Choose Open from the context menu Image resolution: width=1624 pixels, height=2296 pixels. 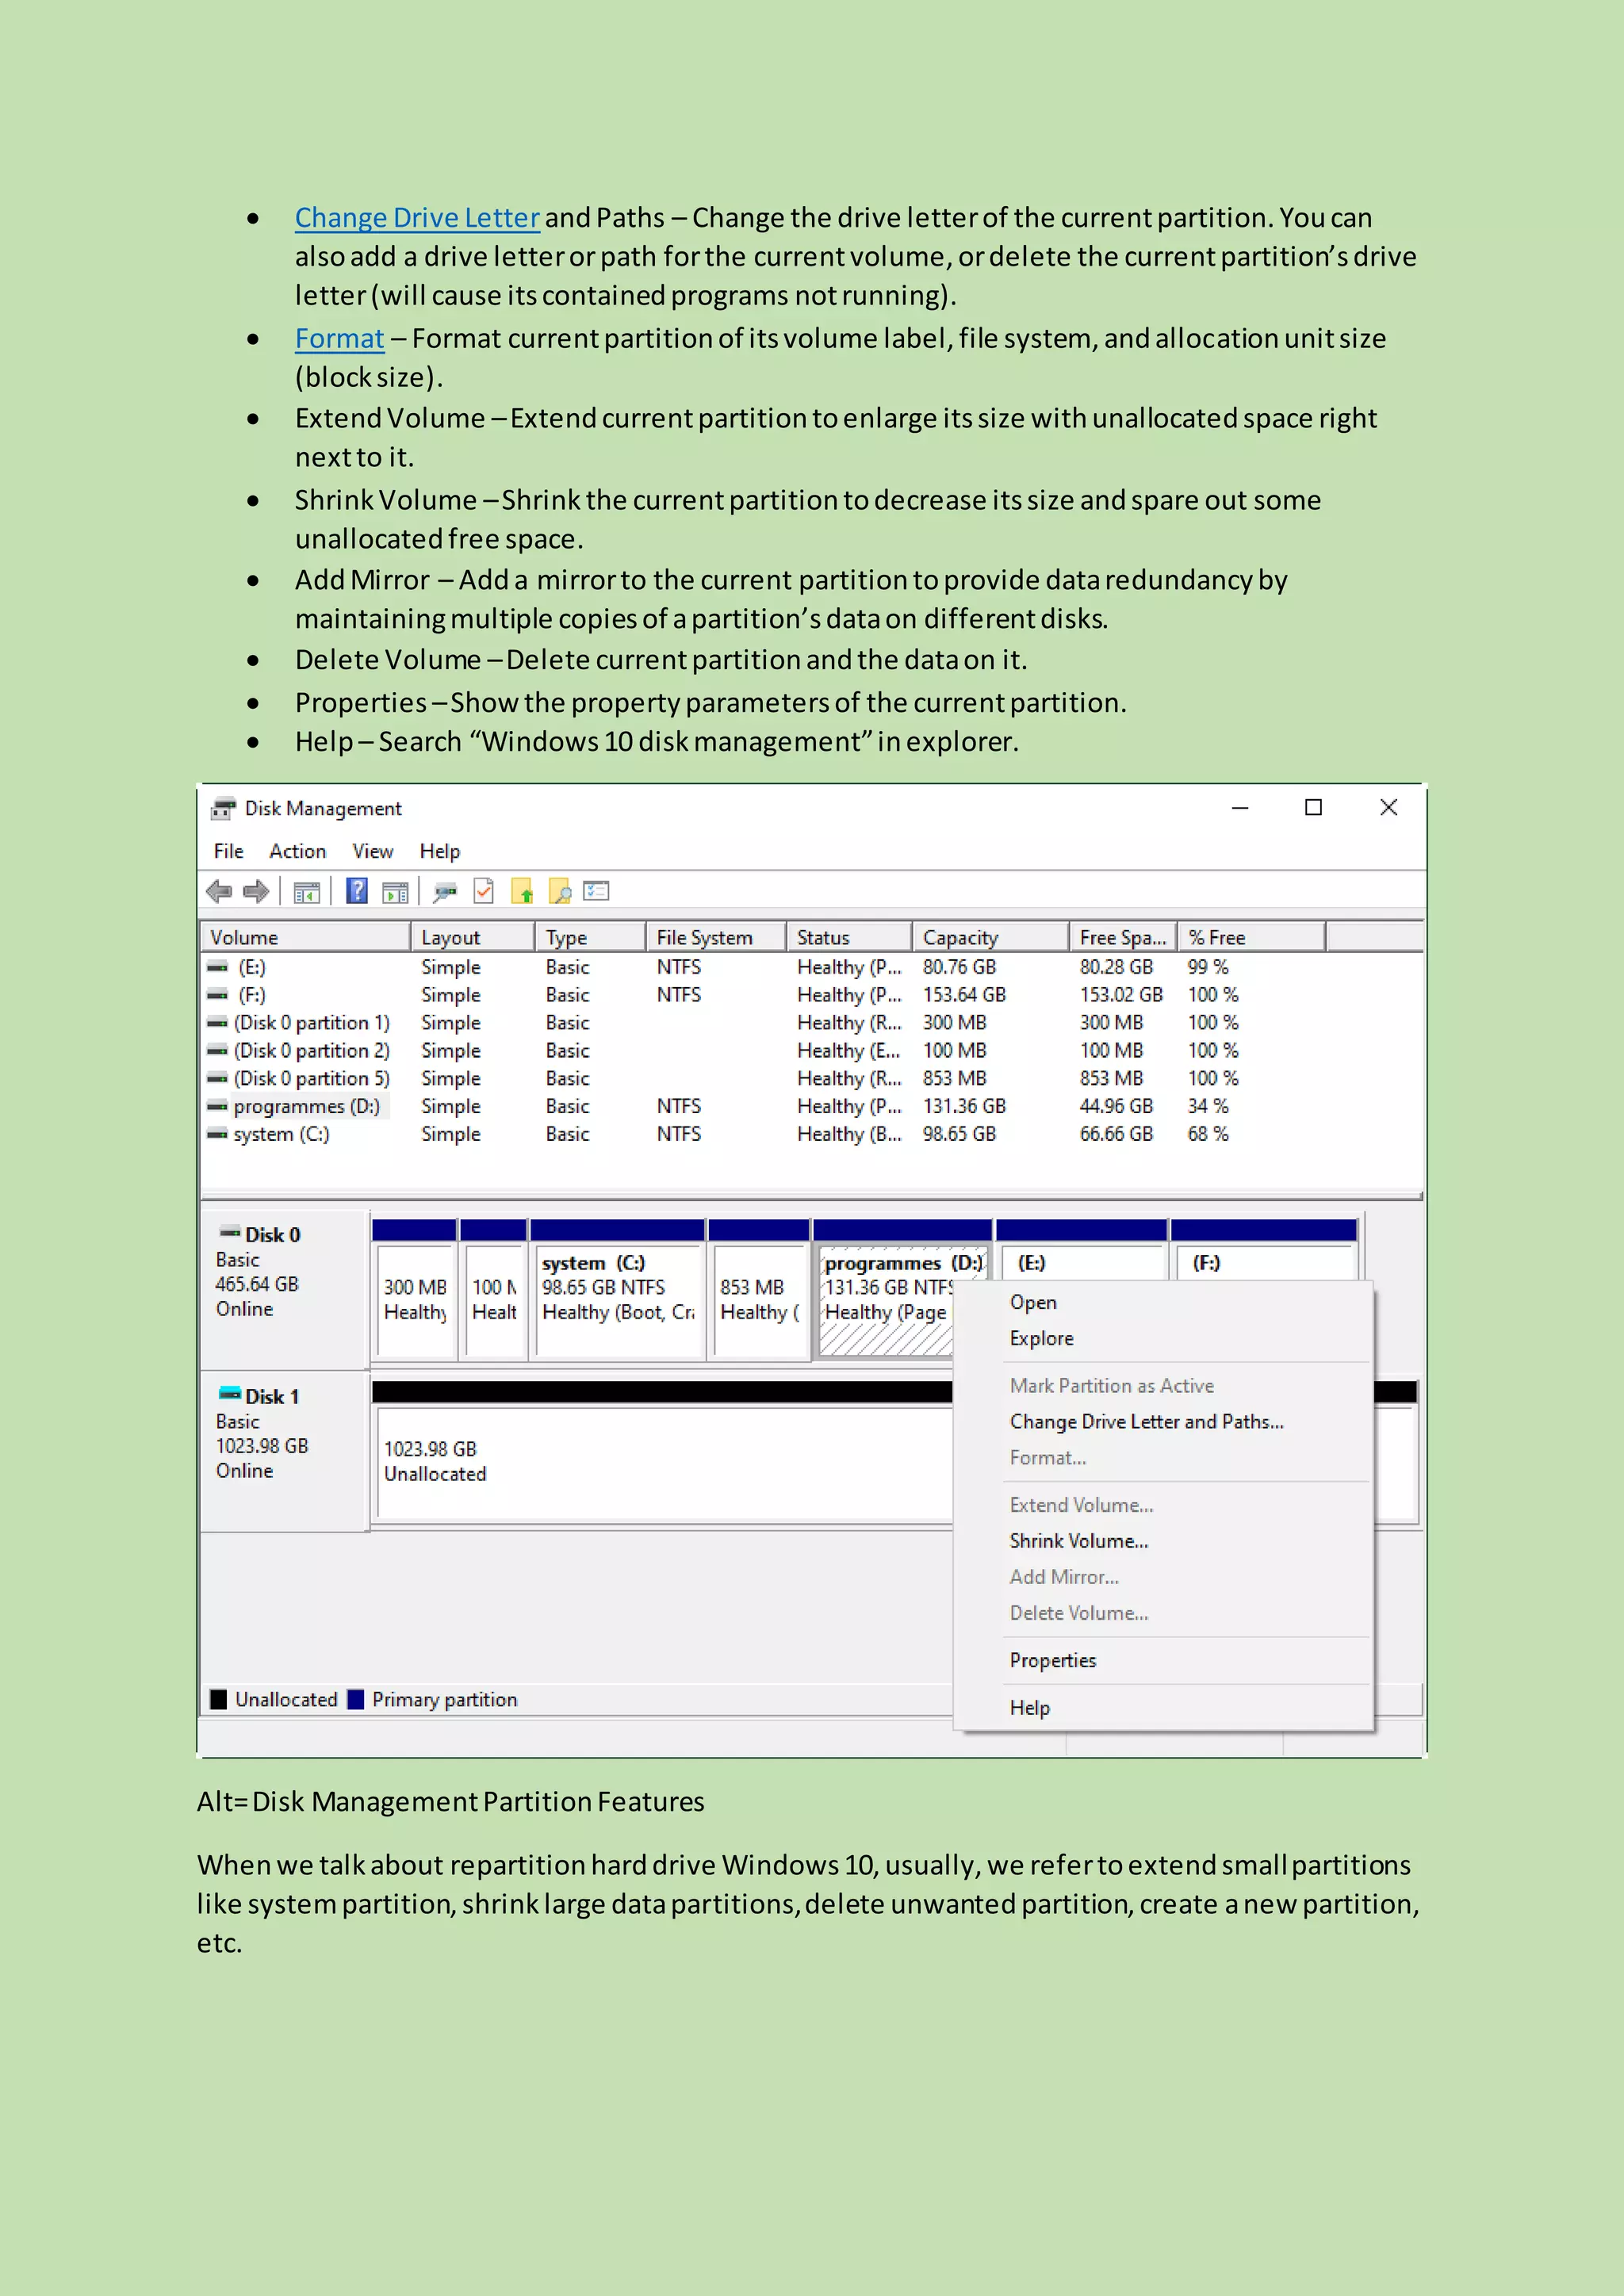point(1164,1302)
